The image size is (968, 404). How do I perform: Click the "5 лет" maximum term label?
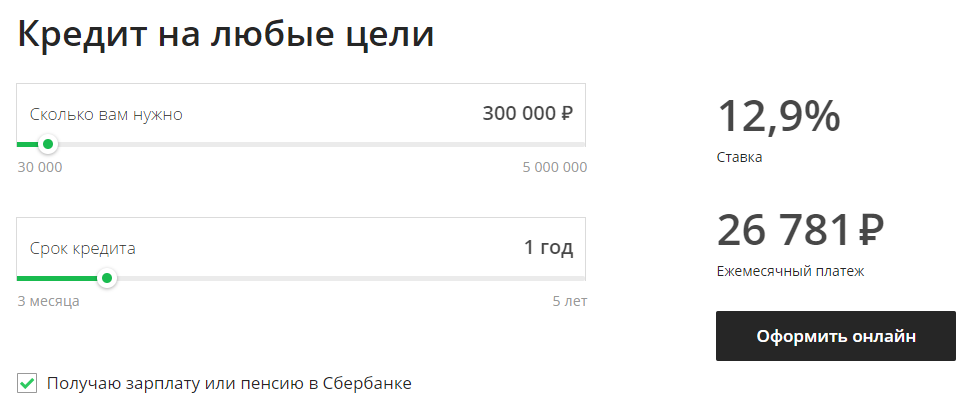click(x=569, y=301)
